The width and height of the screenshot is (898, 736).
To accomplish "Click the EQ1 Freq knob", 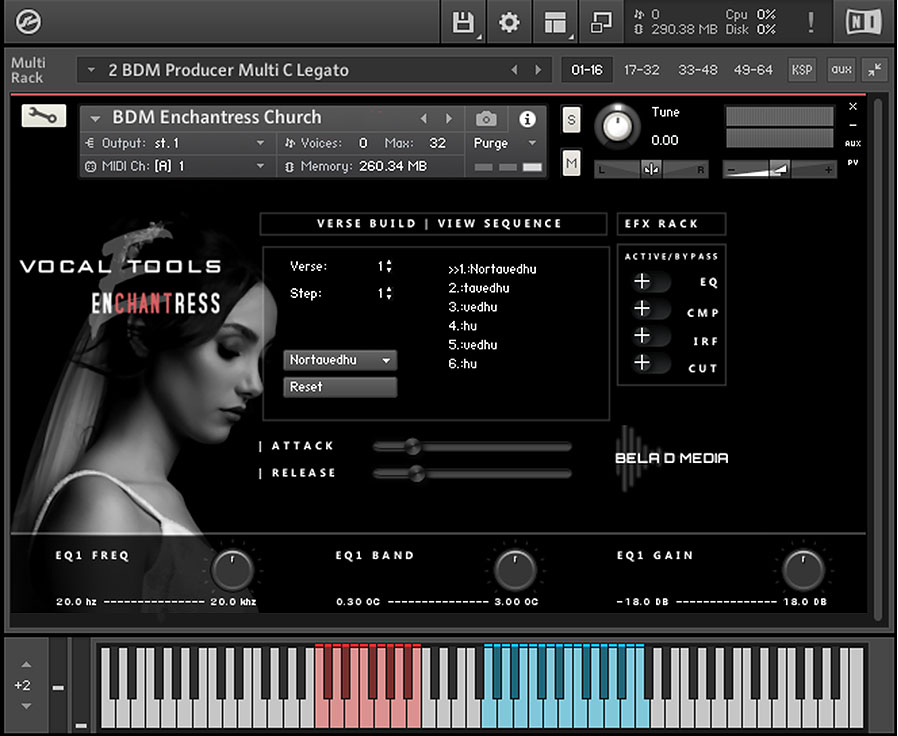I will 232,570.
